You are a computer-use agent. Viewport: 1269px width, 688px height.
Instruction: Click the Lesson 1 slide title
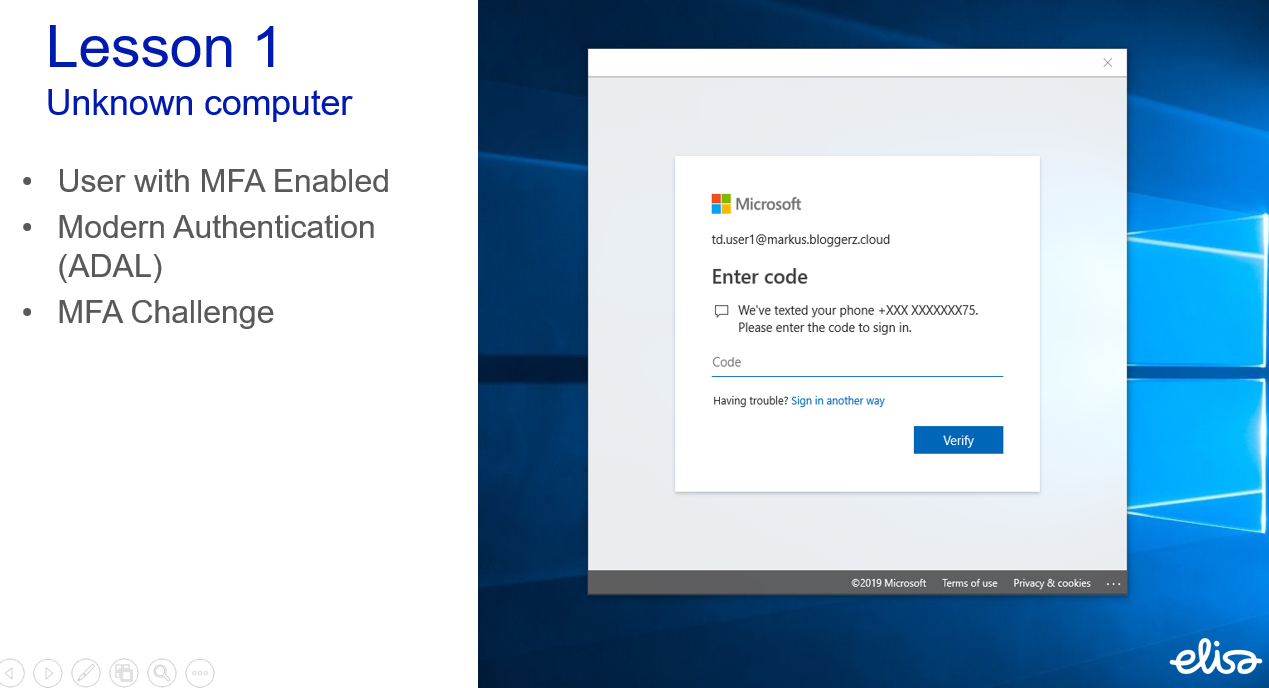click(x=162, y=46)
